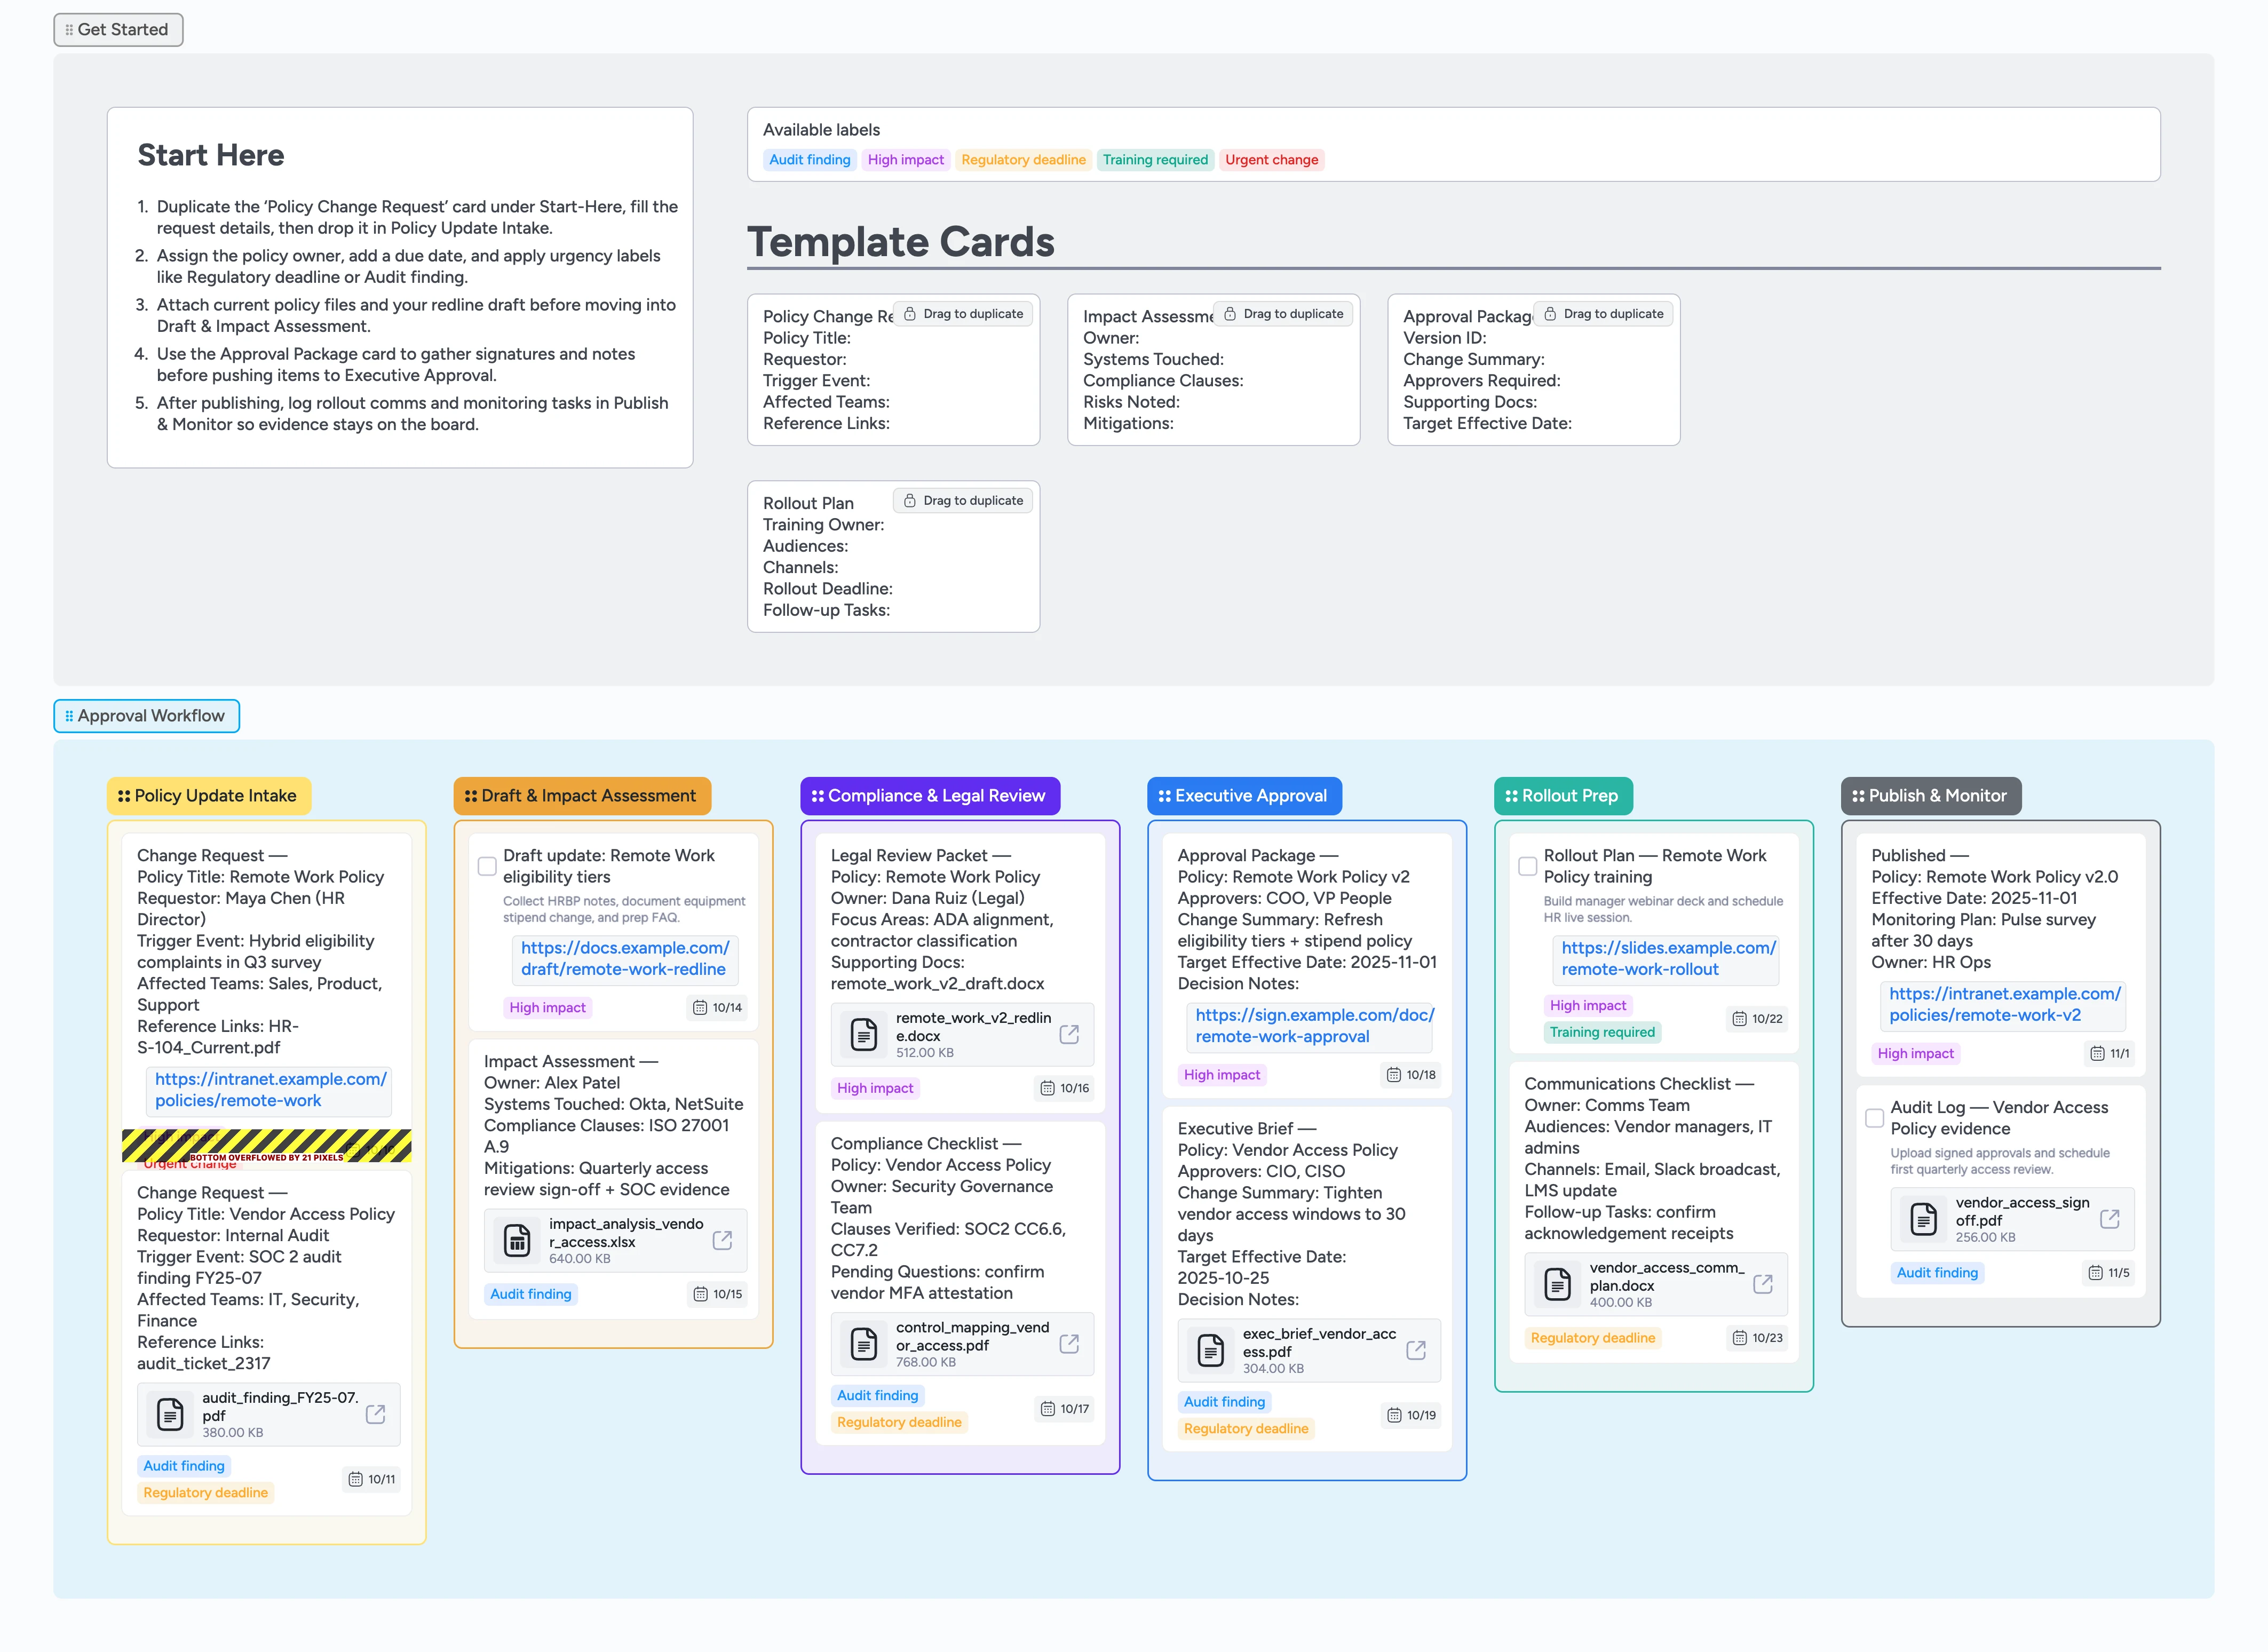Click the drag handle icon beside Approval Workflow
Viewport: 2268px width, 1652px height.
click(69, 716)
